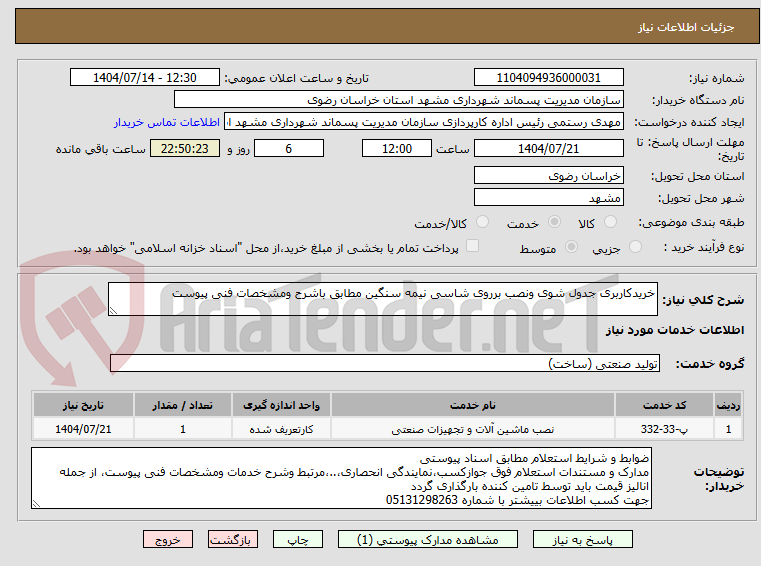
Task: Click the بازگشت back button
Action: [232, 539]
